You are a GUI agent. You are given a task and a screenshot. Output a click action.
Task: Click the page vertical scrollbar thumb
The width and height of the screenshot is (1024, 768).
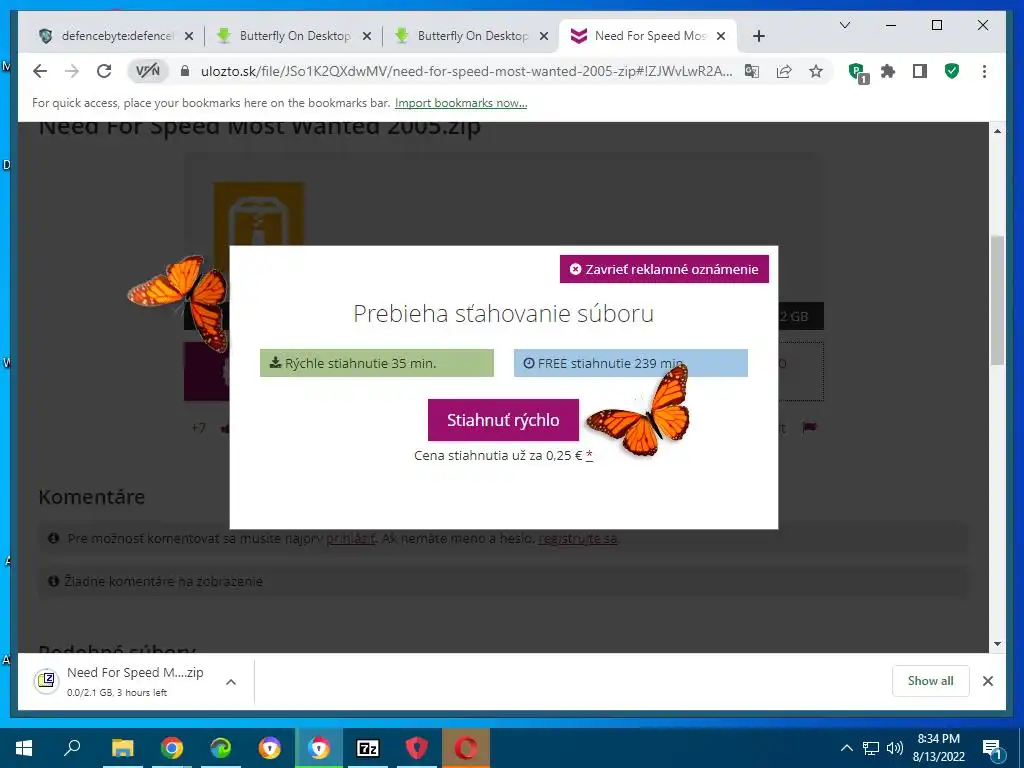click(x=997, y=300)
